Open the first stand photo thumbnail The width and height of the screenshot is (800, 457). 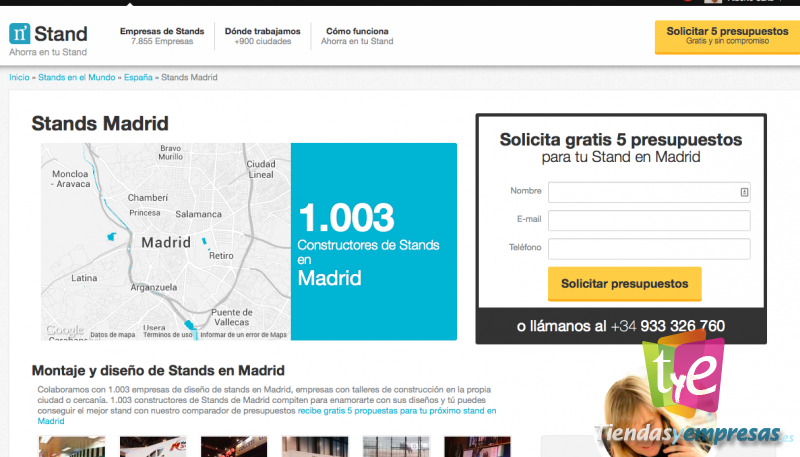pyautogui.click(x=71, y=446)
